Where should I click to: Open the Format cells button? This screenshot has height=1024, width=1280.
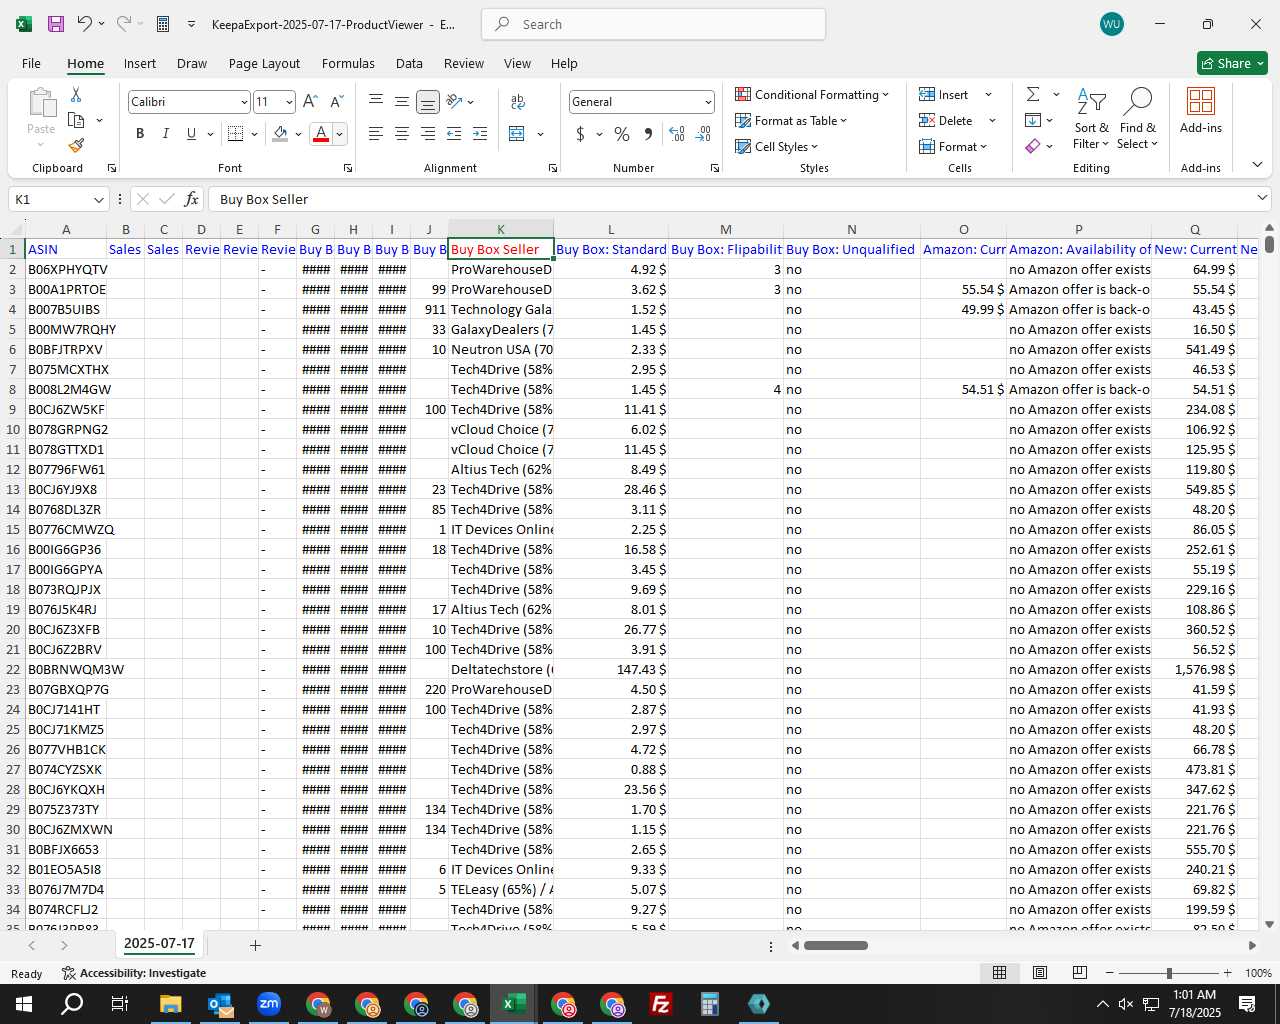click(953, 146)
